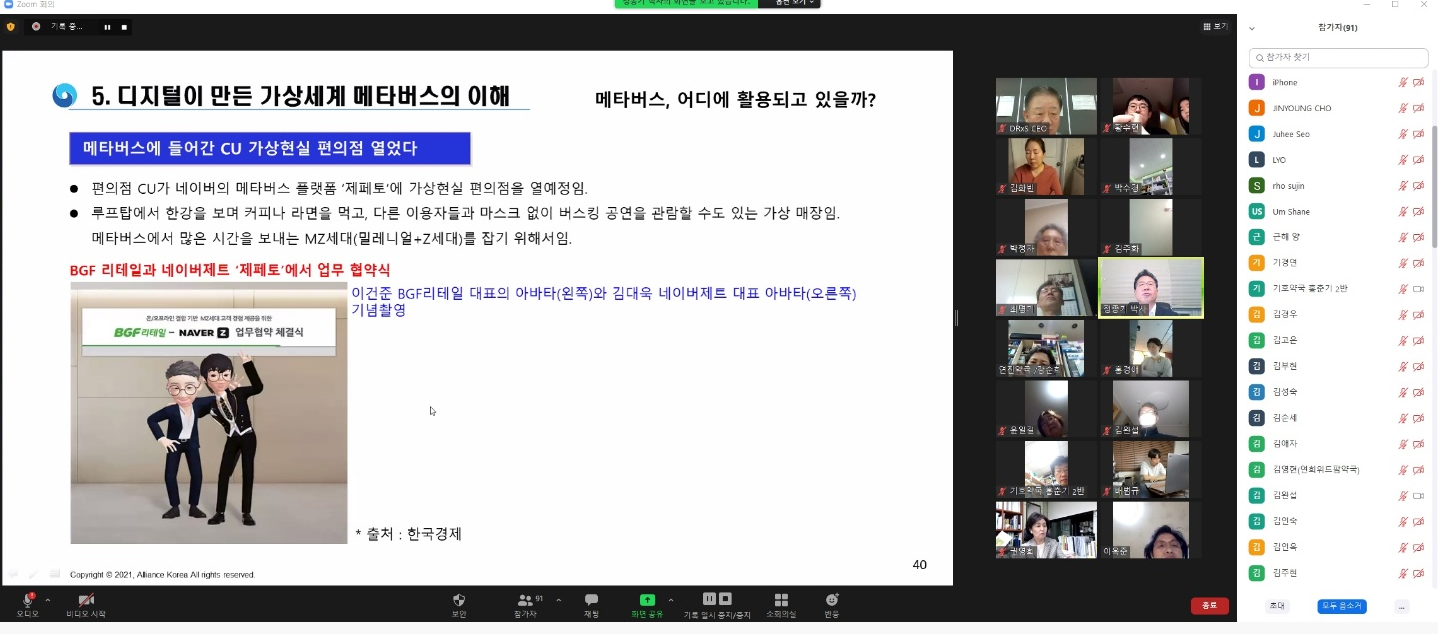Toggle the muted mic for iPhone
This screenshot has width=1438, height=634.
1403,82
